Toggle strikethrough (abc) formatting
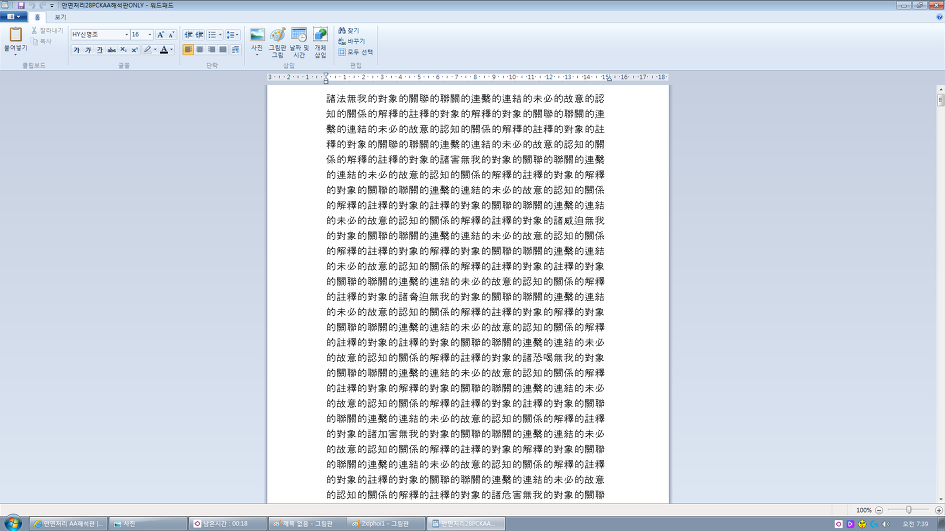The height and width of the screenshot is (531, 945). [x=111, y=50]
